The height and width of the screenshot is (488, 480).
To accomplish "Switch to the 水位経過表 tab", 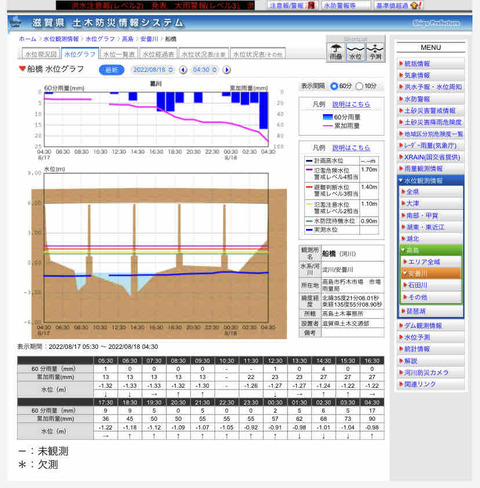I will pos(158,54).
